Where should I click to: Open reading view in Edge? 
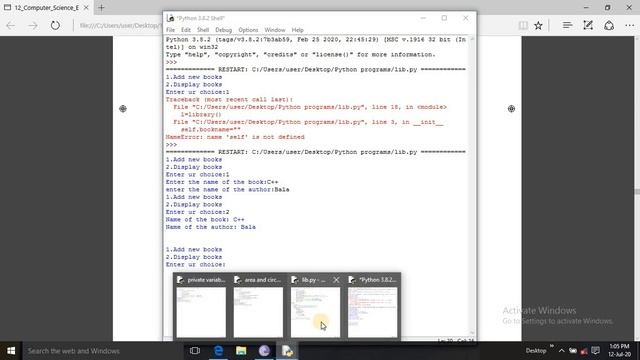[x=523, y=25]
